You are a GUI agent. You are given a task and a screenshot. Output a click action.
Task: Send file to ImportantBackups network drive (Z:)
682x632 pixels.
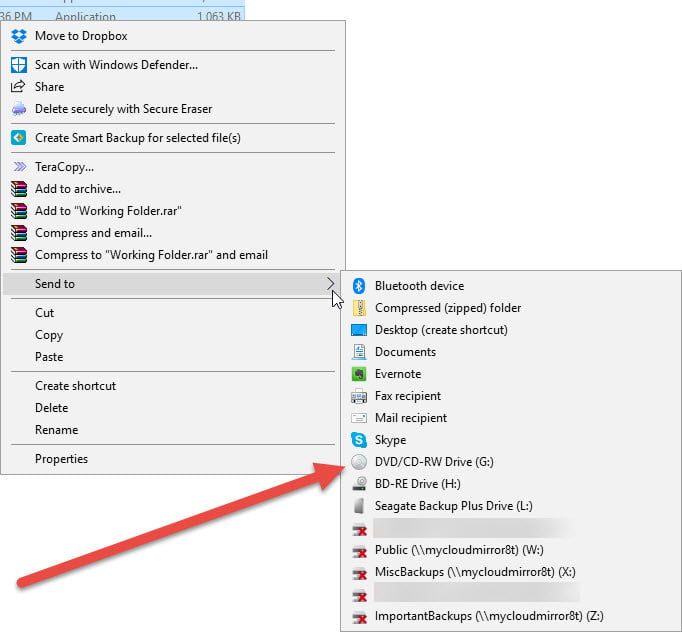pyautogui.click(x=488, y=616)
